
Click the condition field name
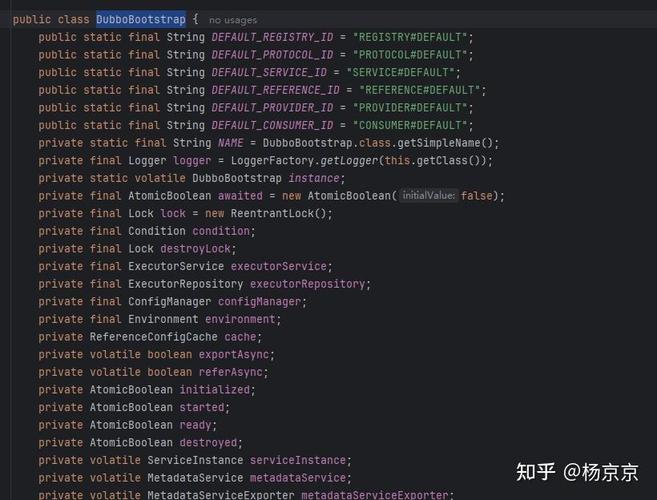pos(221,231)
